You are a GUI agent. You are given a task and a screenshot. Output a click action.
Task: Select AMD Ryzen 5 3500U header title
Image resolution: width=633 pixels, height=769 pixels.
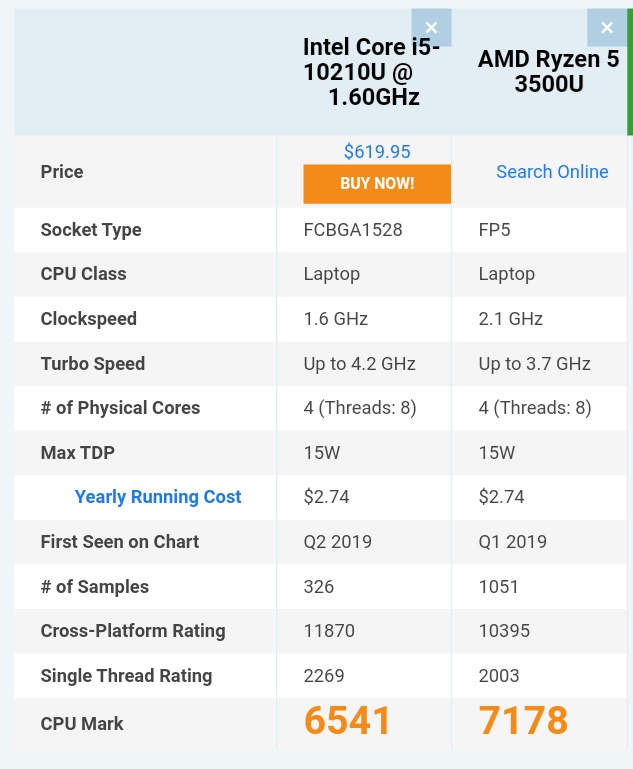[549, 71]
